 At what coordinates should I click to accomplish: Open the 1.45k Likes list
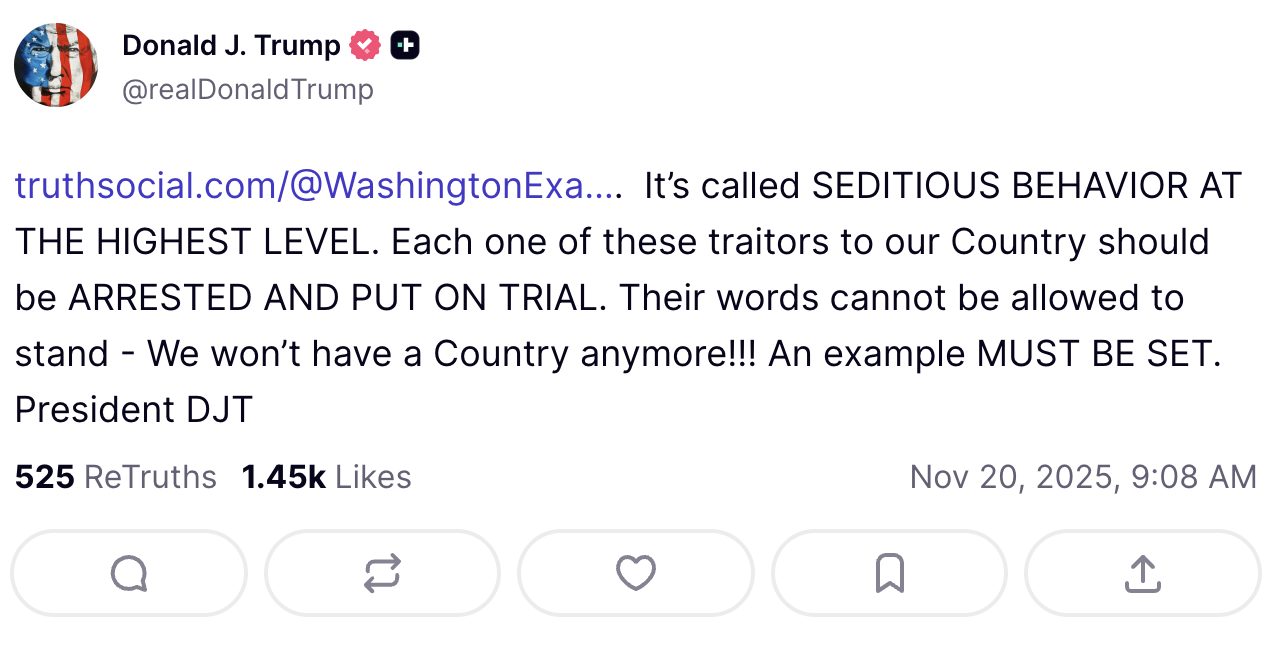coord(327,477)
